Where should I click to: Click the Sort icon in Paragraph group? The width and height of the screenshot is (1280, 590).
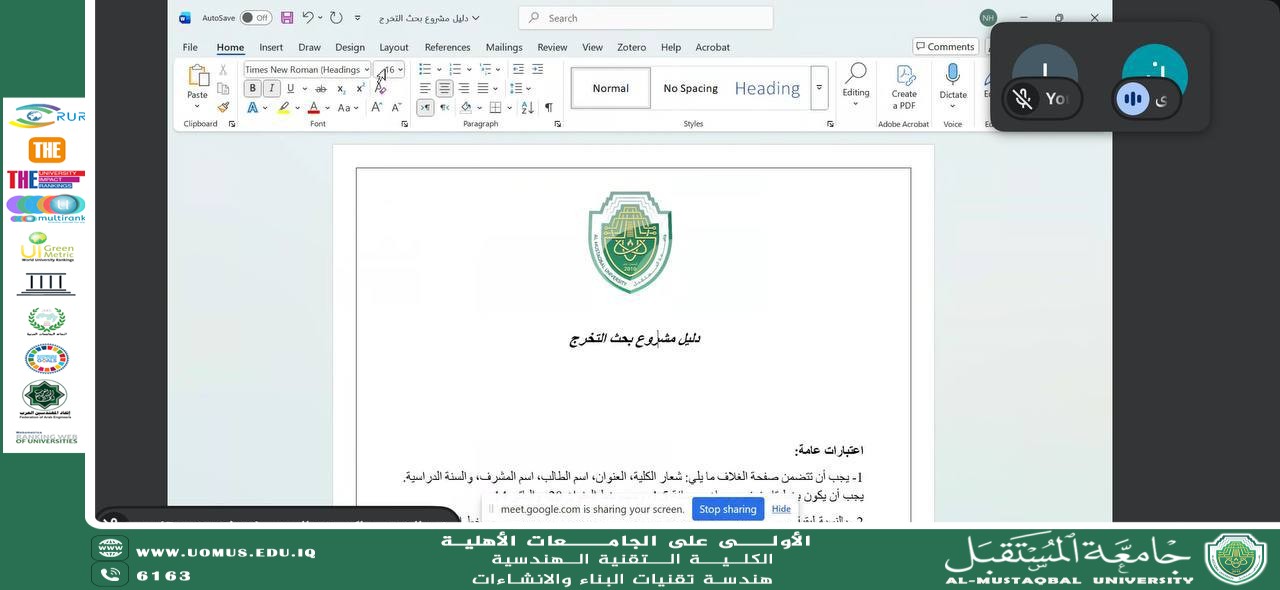[527, 107]
